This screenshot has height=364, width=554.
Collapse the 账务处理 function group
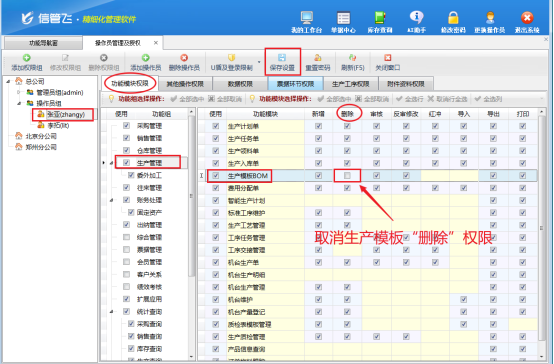pos(111,200)
